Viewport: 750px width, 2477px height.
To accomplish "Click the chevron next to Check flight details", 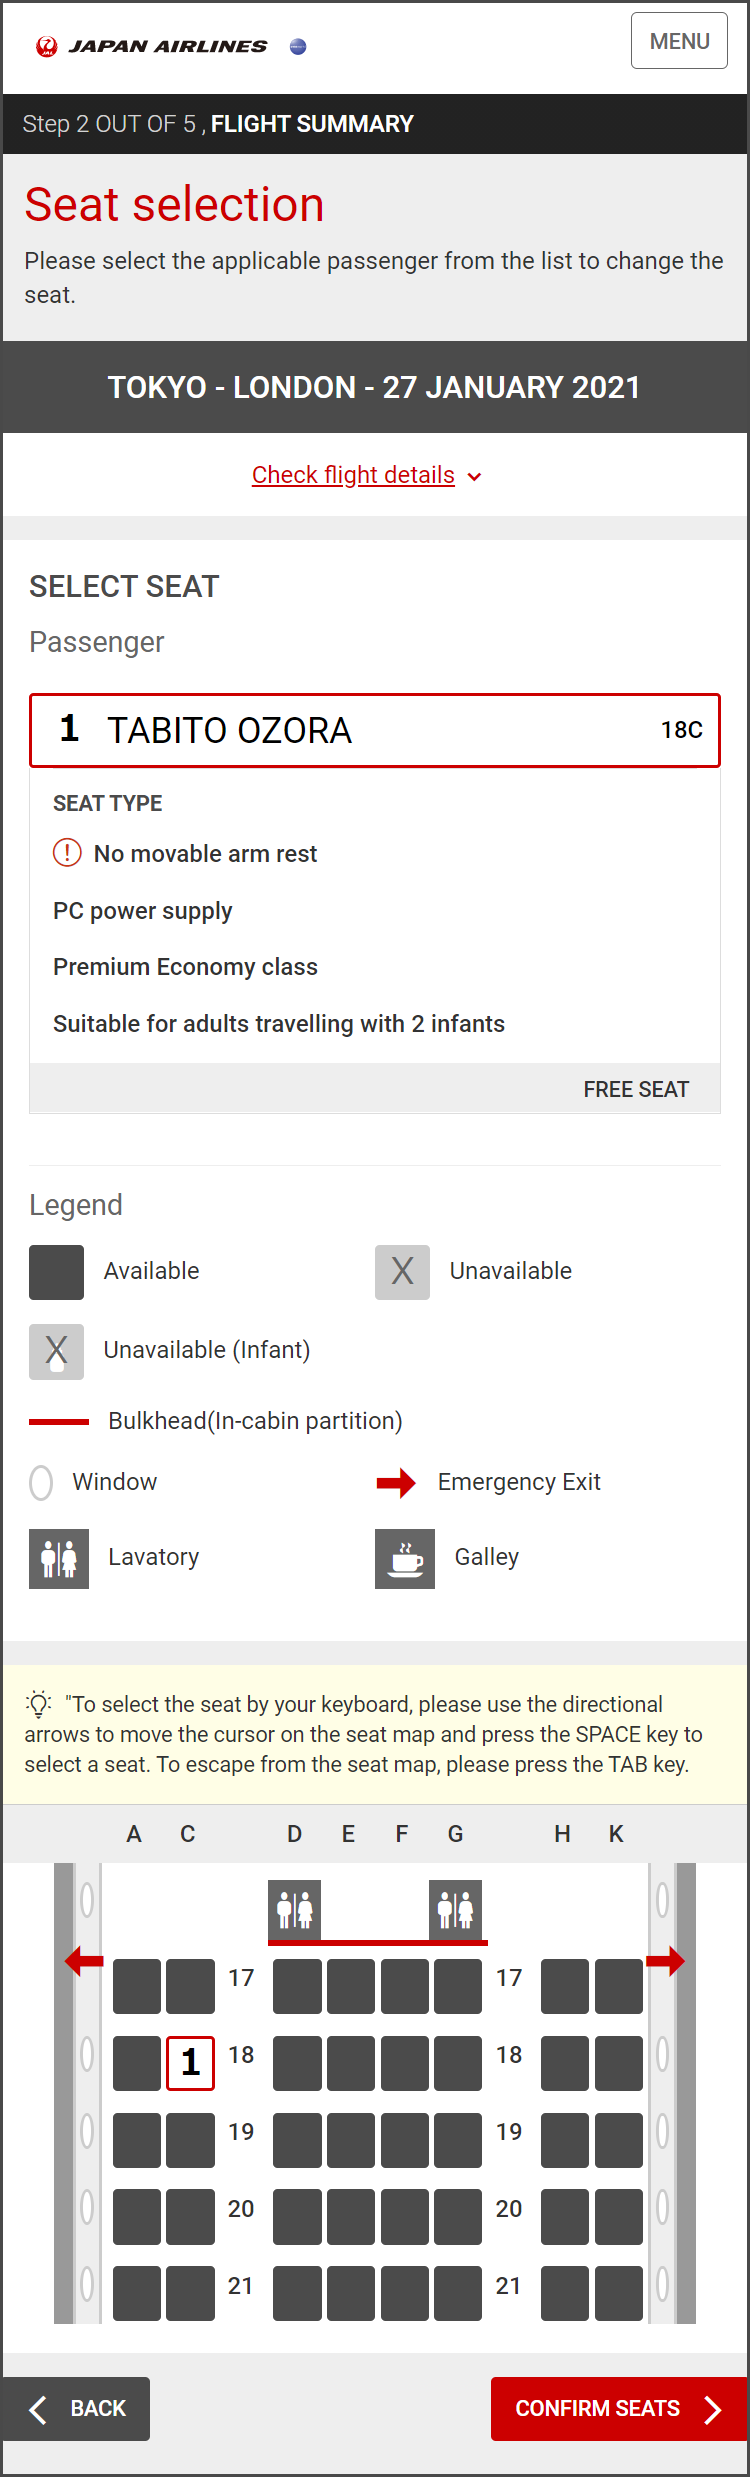I will pos(475,477).
